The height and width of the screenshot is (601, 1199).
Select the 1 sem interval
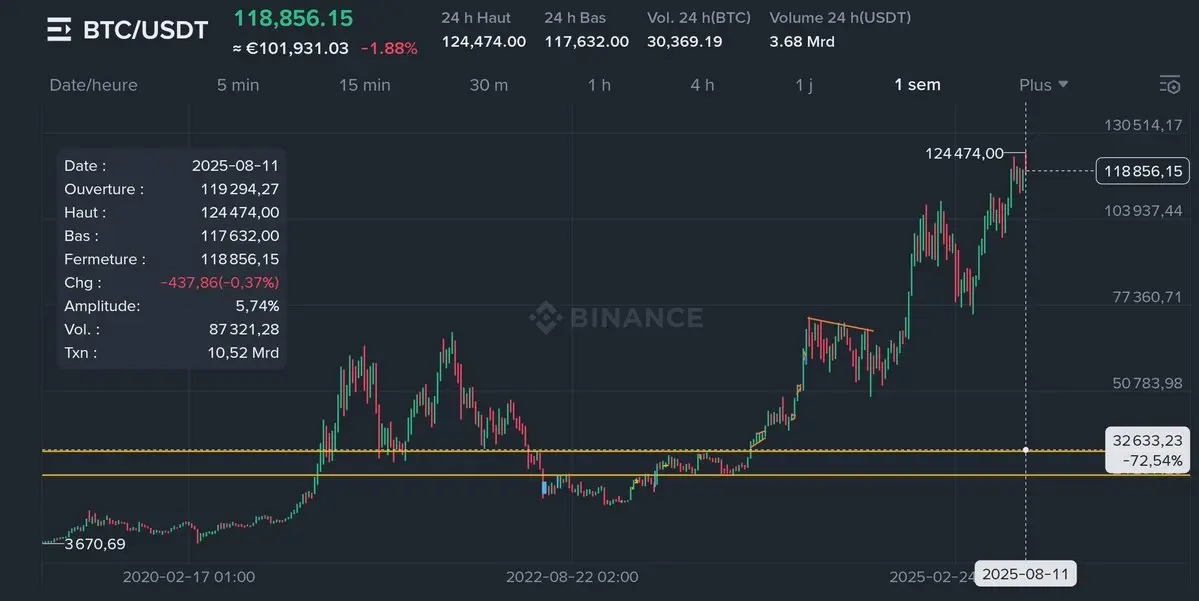tap(918, 85)
